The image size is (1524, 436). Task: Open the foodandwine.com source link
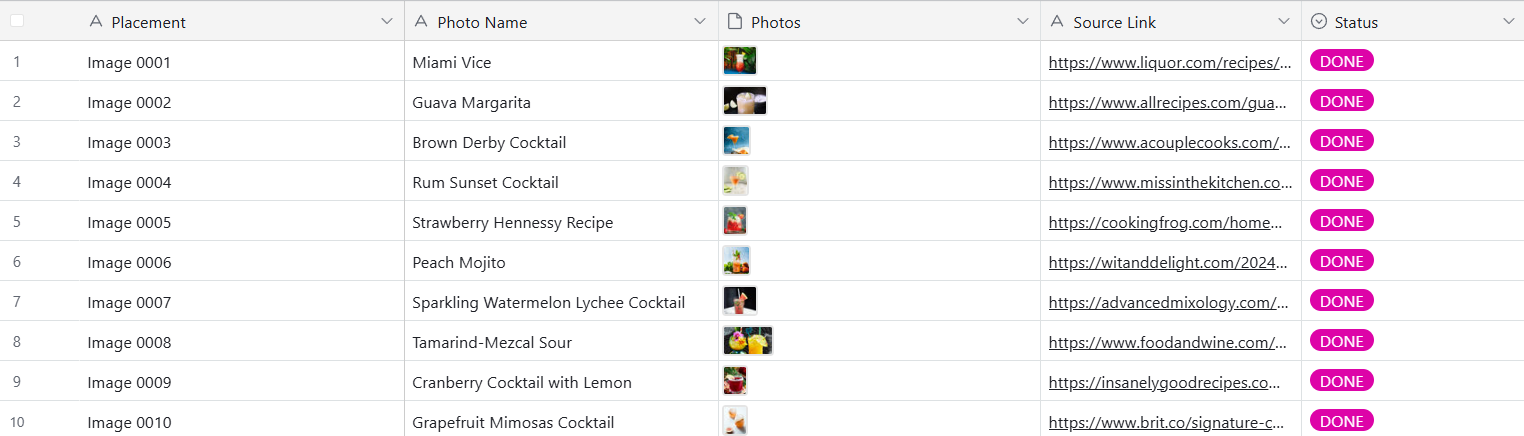click(1168, 342)
